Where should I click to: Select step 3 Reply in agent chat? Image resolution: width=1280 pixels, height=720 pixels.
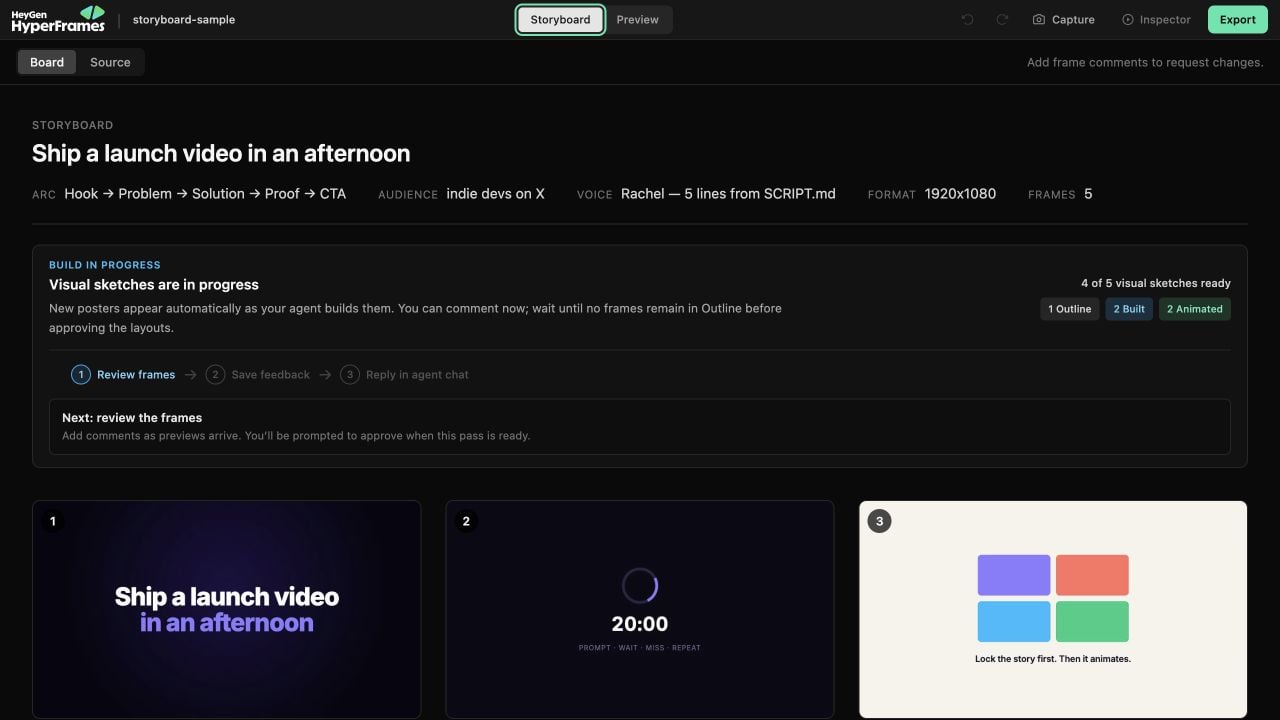405,375
